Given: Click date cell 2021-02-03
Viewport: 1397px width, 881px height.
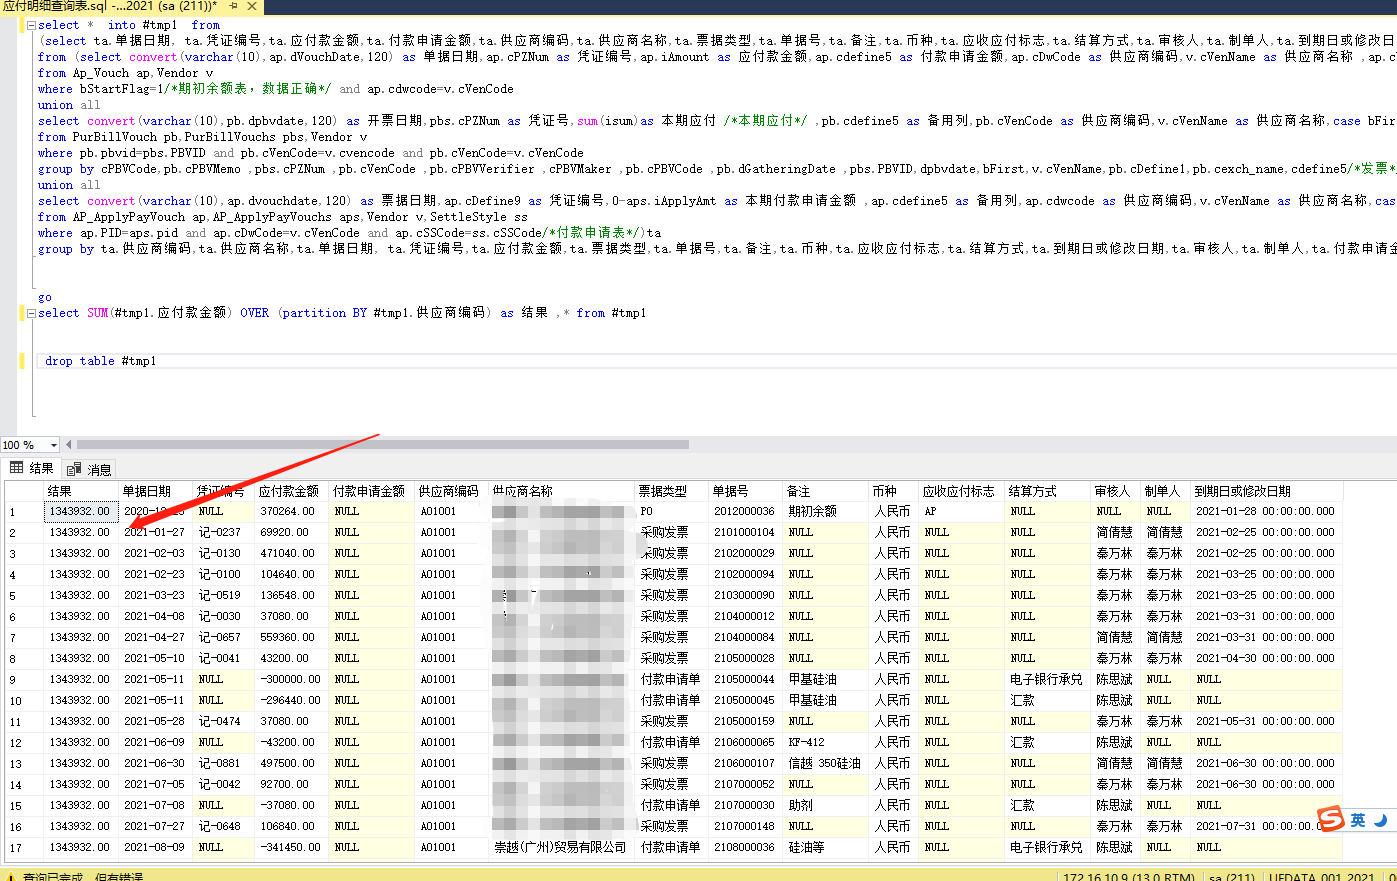Looking at the screenshot, I should coord(156,553).
